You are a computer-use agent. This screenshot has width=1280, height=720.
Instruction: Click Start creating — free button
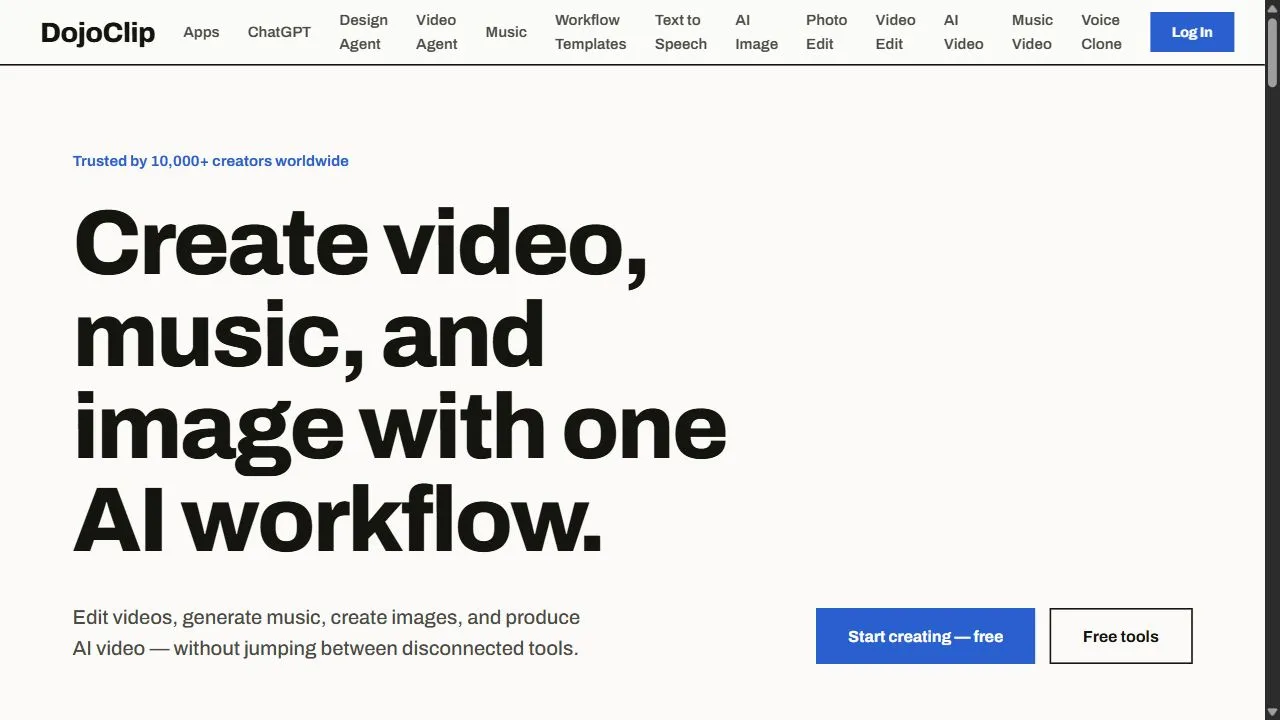click(925, 636)
